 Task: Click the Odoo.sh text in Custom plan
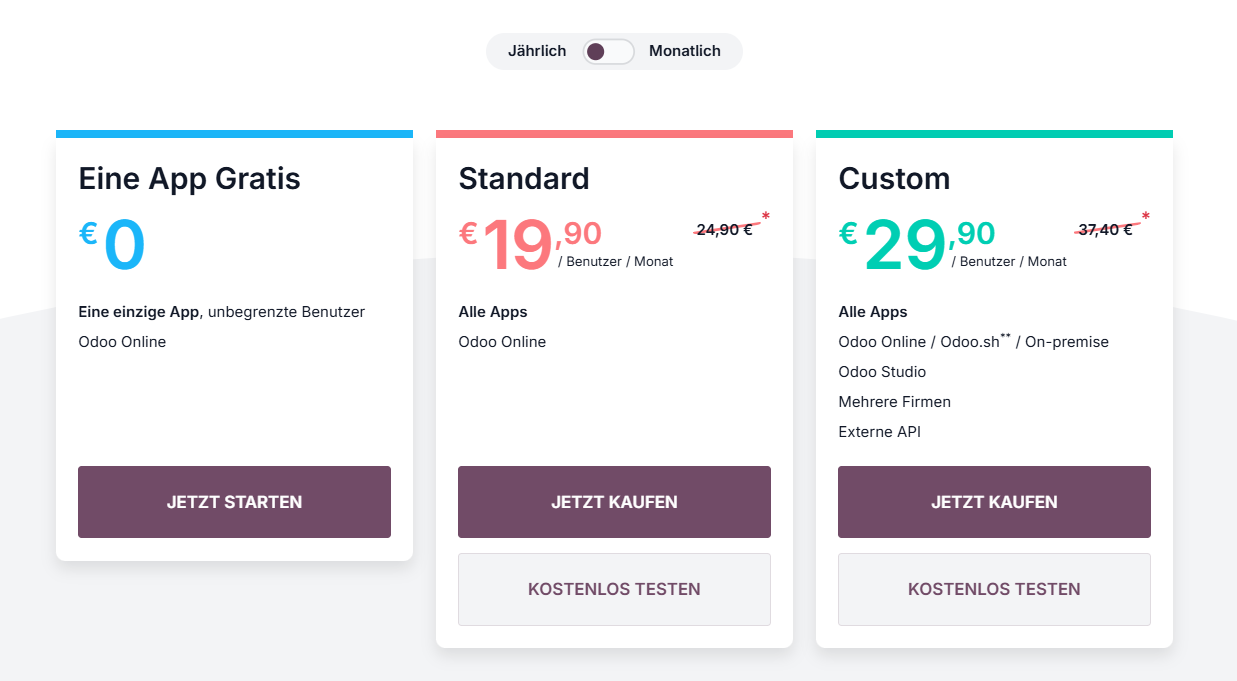click(970, 342)
